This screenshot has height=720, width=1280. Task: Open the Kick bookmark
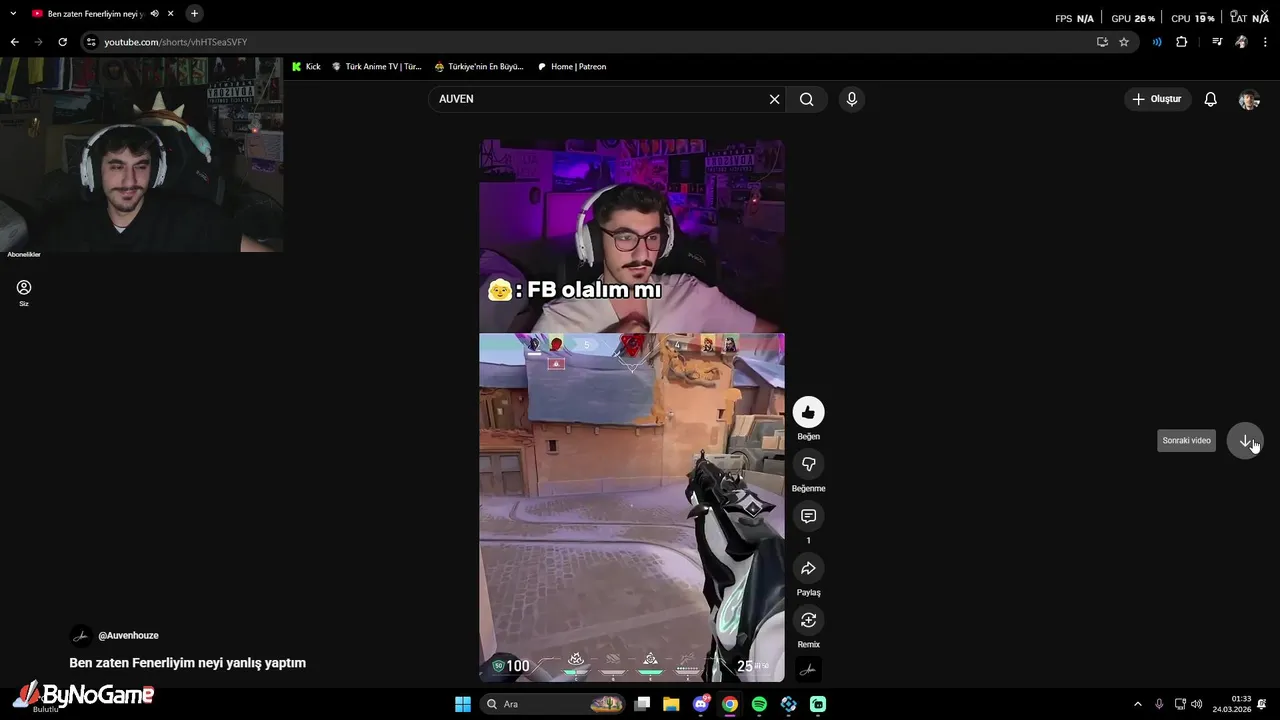[x=306, y=67]
